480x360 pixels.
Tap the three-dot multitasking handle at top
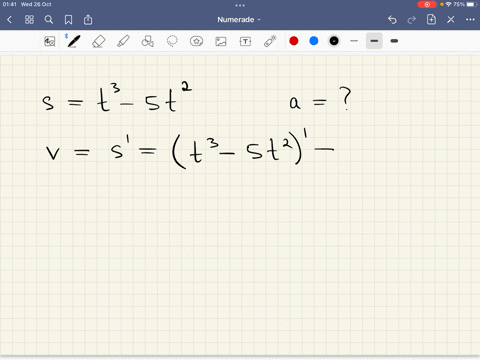[240, 5]
